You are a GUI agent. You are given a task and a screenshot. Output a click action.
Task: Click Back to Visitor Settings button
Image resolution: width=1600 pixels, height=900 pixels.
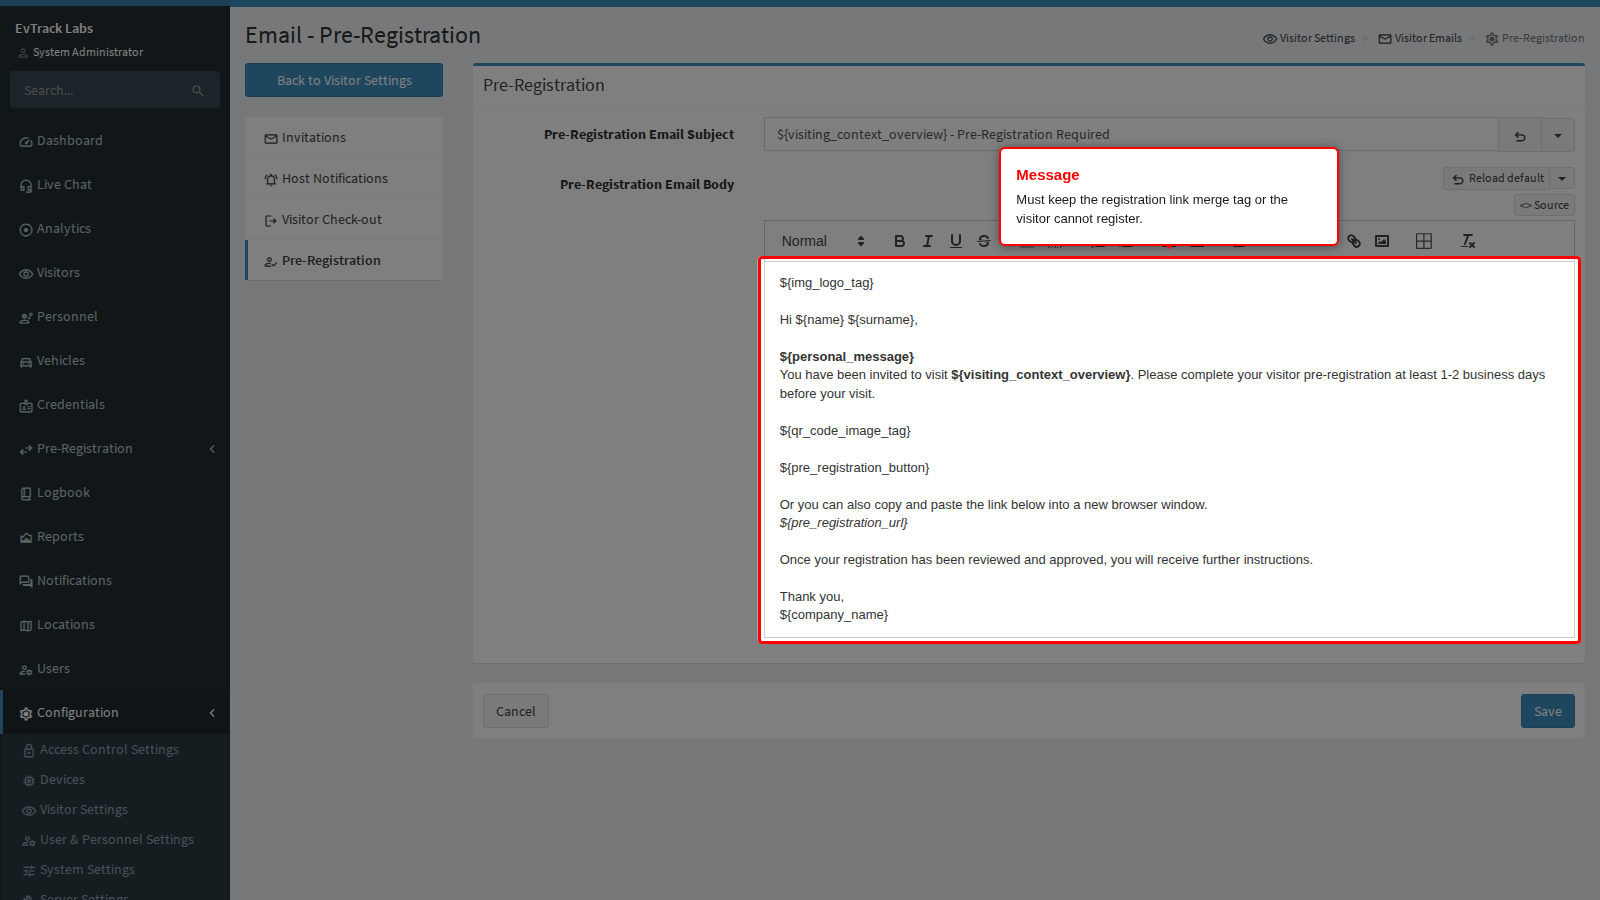[344, 80]
